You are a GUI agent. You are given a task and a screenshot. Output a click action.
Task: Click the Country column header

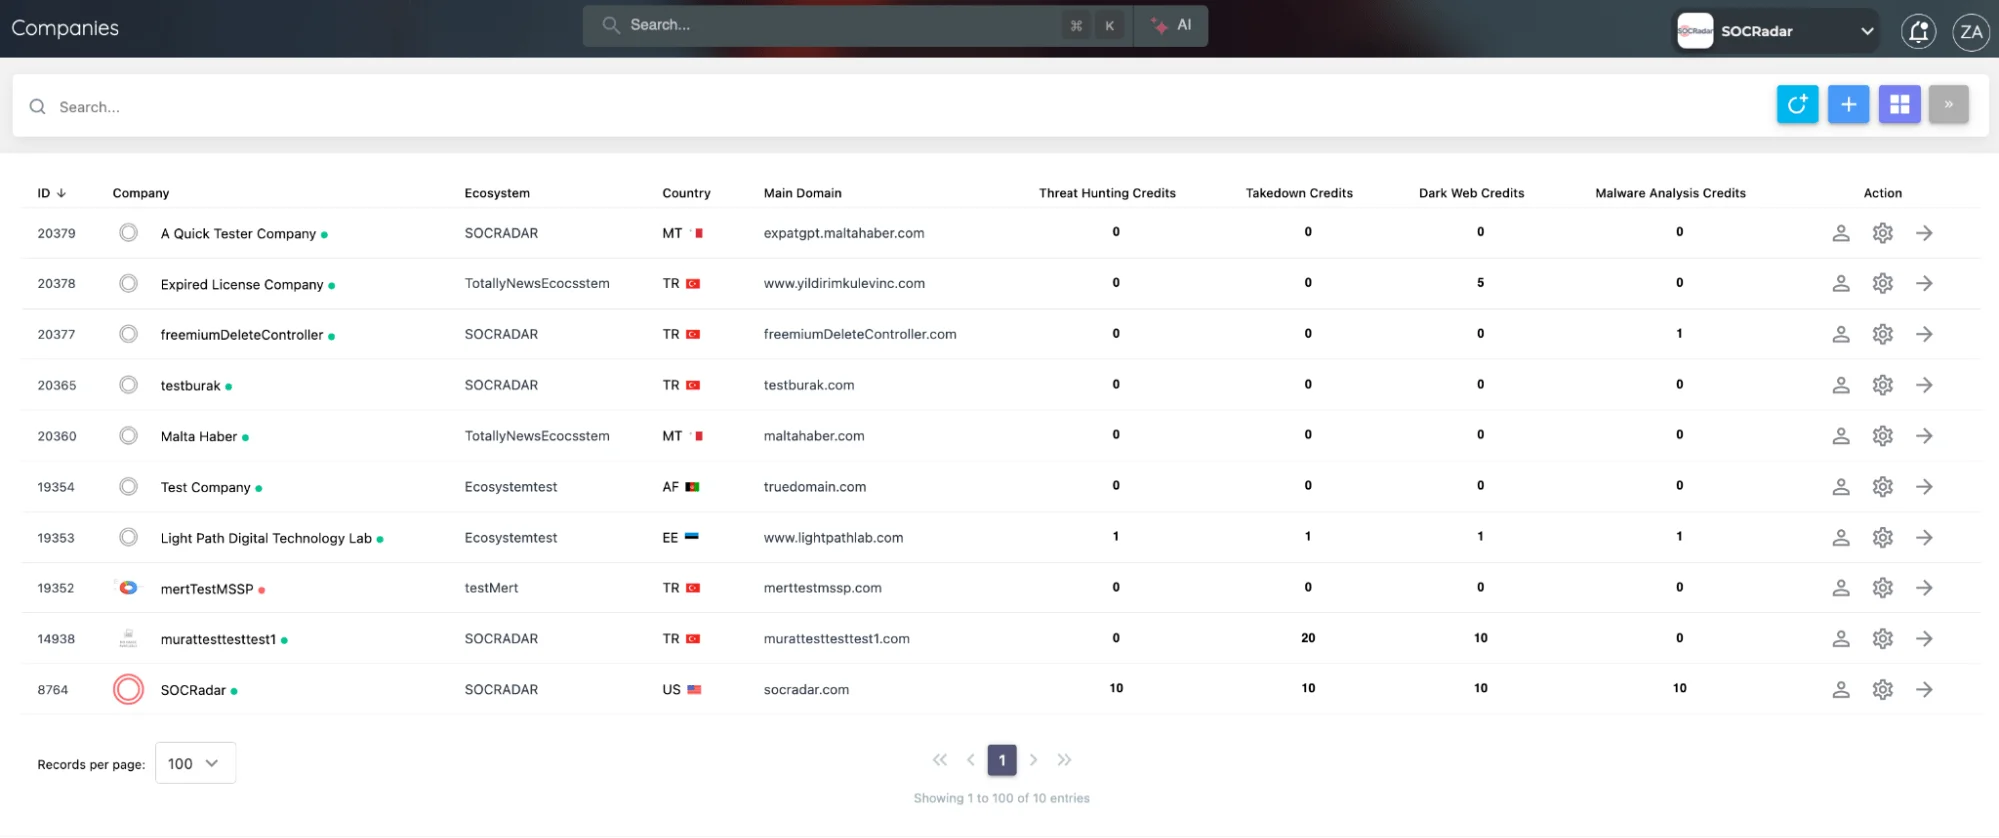pos(686,193)
